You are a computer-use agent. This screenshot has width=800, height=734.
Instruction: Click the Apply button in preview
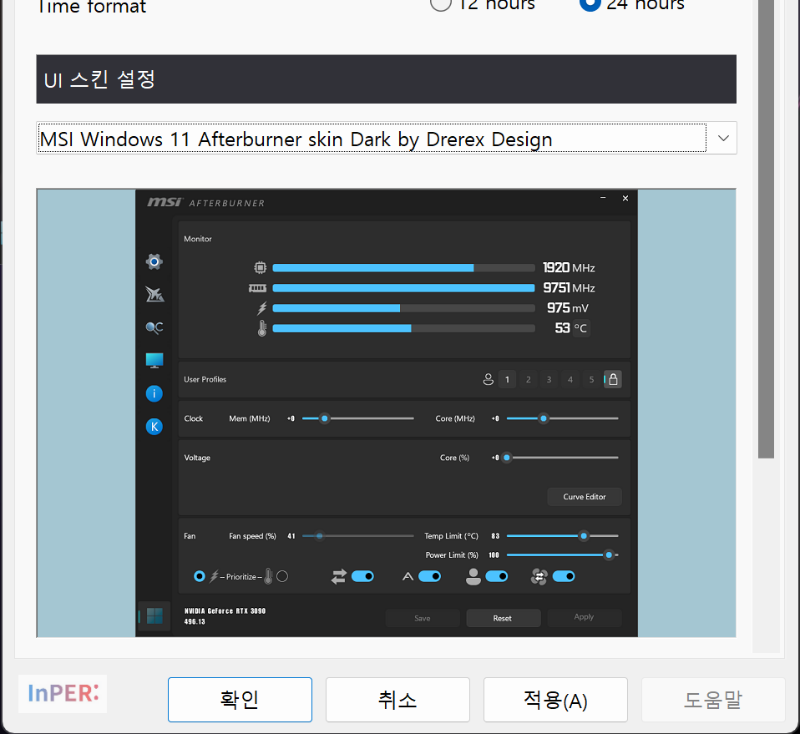(x=584, y=617)
